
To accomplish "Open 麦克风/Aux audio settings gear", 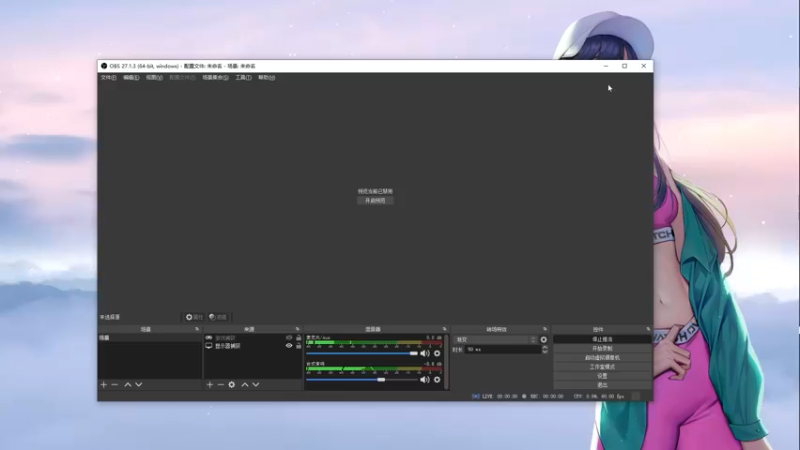I will coord(437,353).
